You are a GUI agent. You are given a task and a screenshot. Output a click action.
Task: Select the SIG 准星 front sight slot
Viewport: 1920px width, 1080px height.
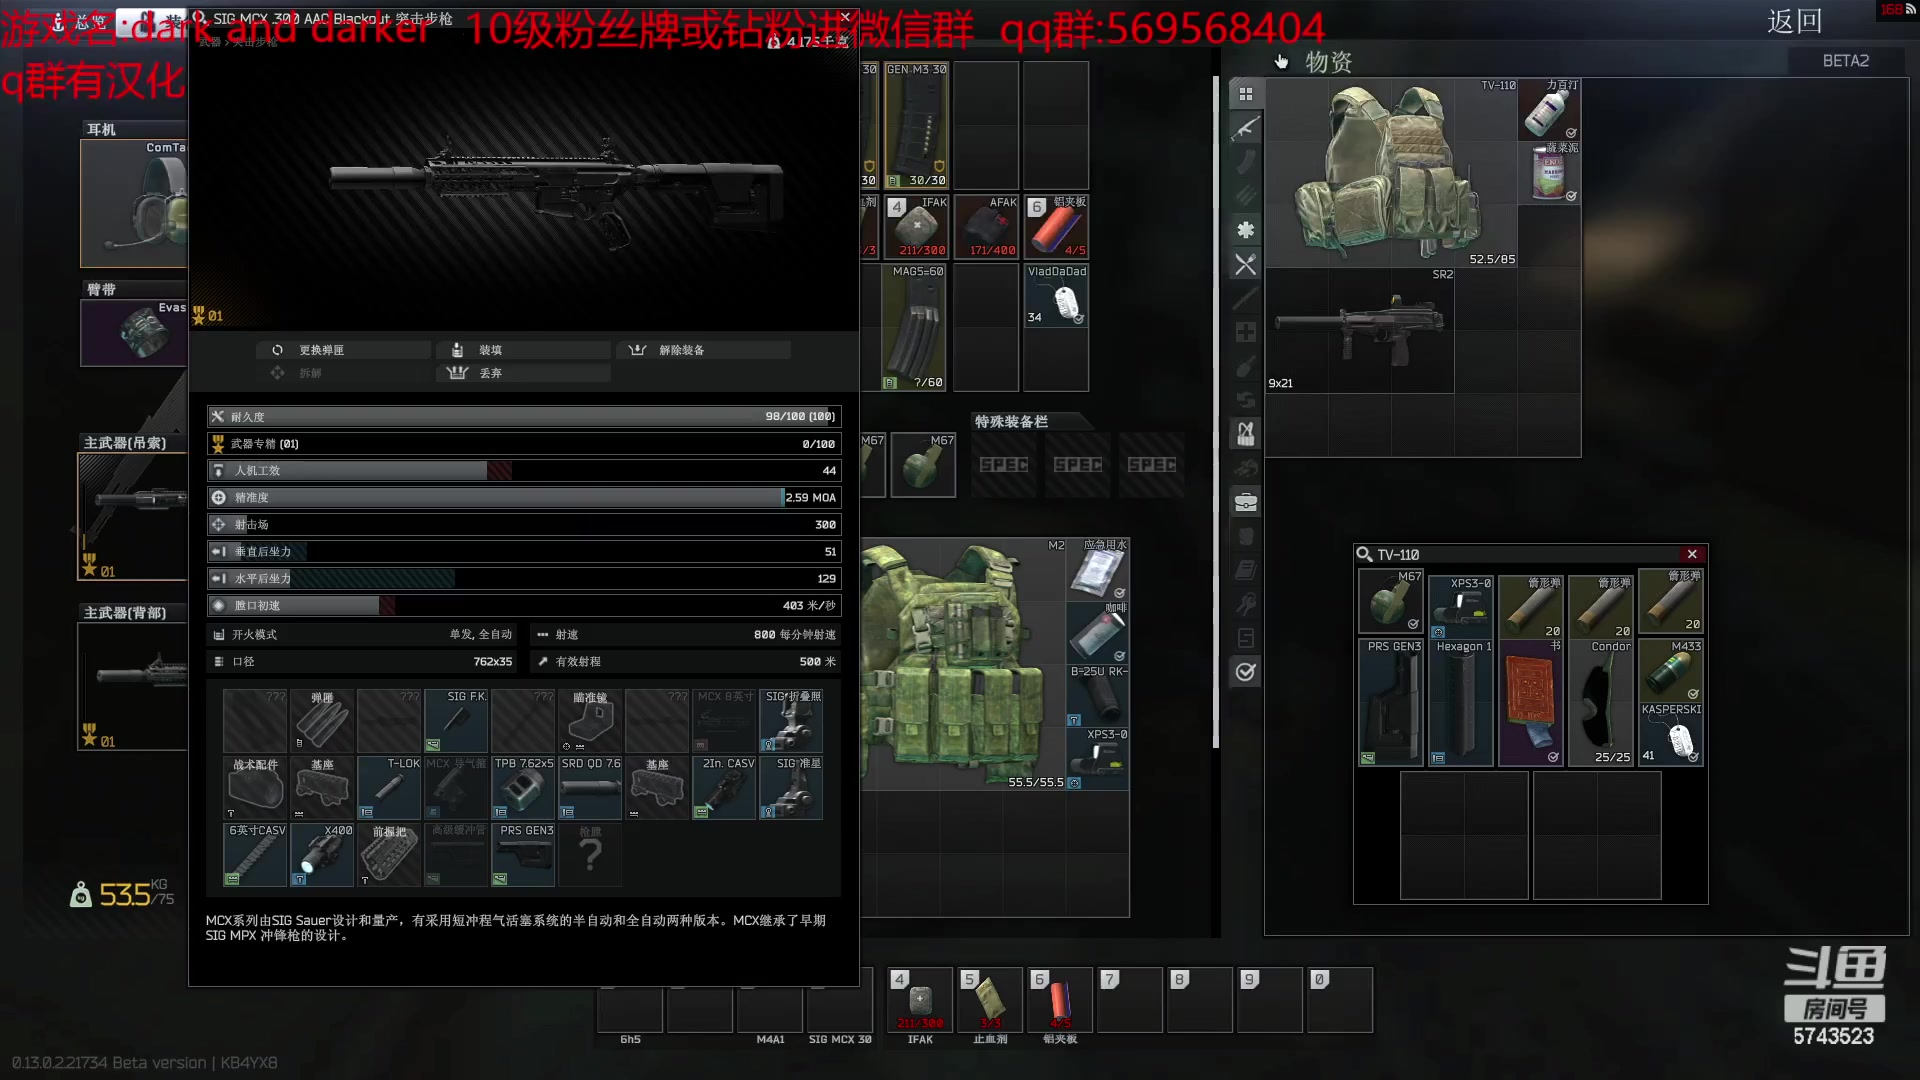(791, 788)
